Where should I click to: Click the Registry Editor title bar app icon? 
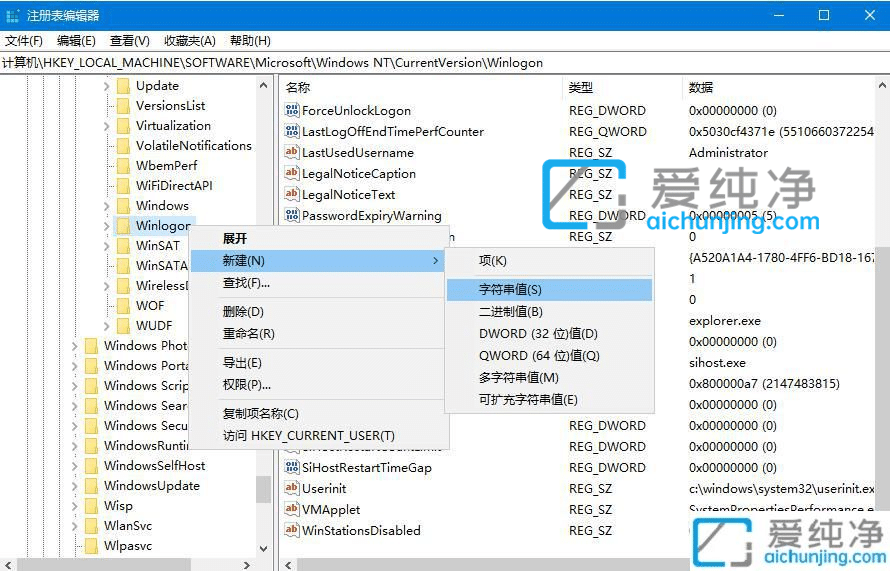(x=12, y=15)
